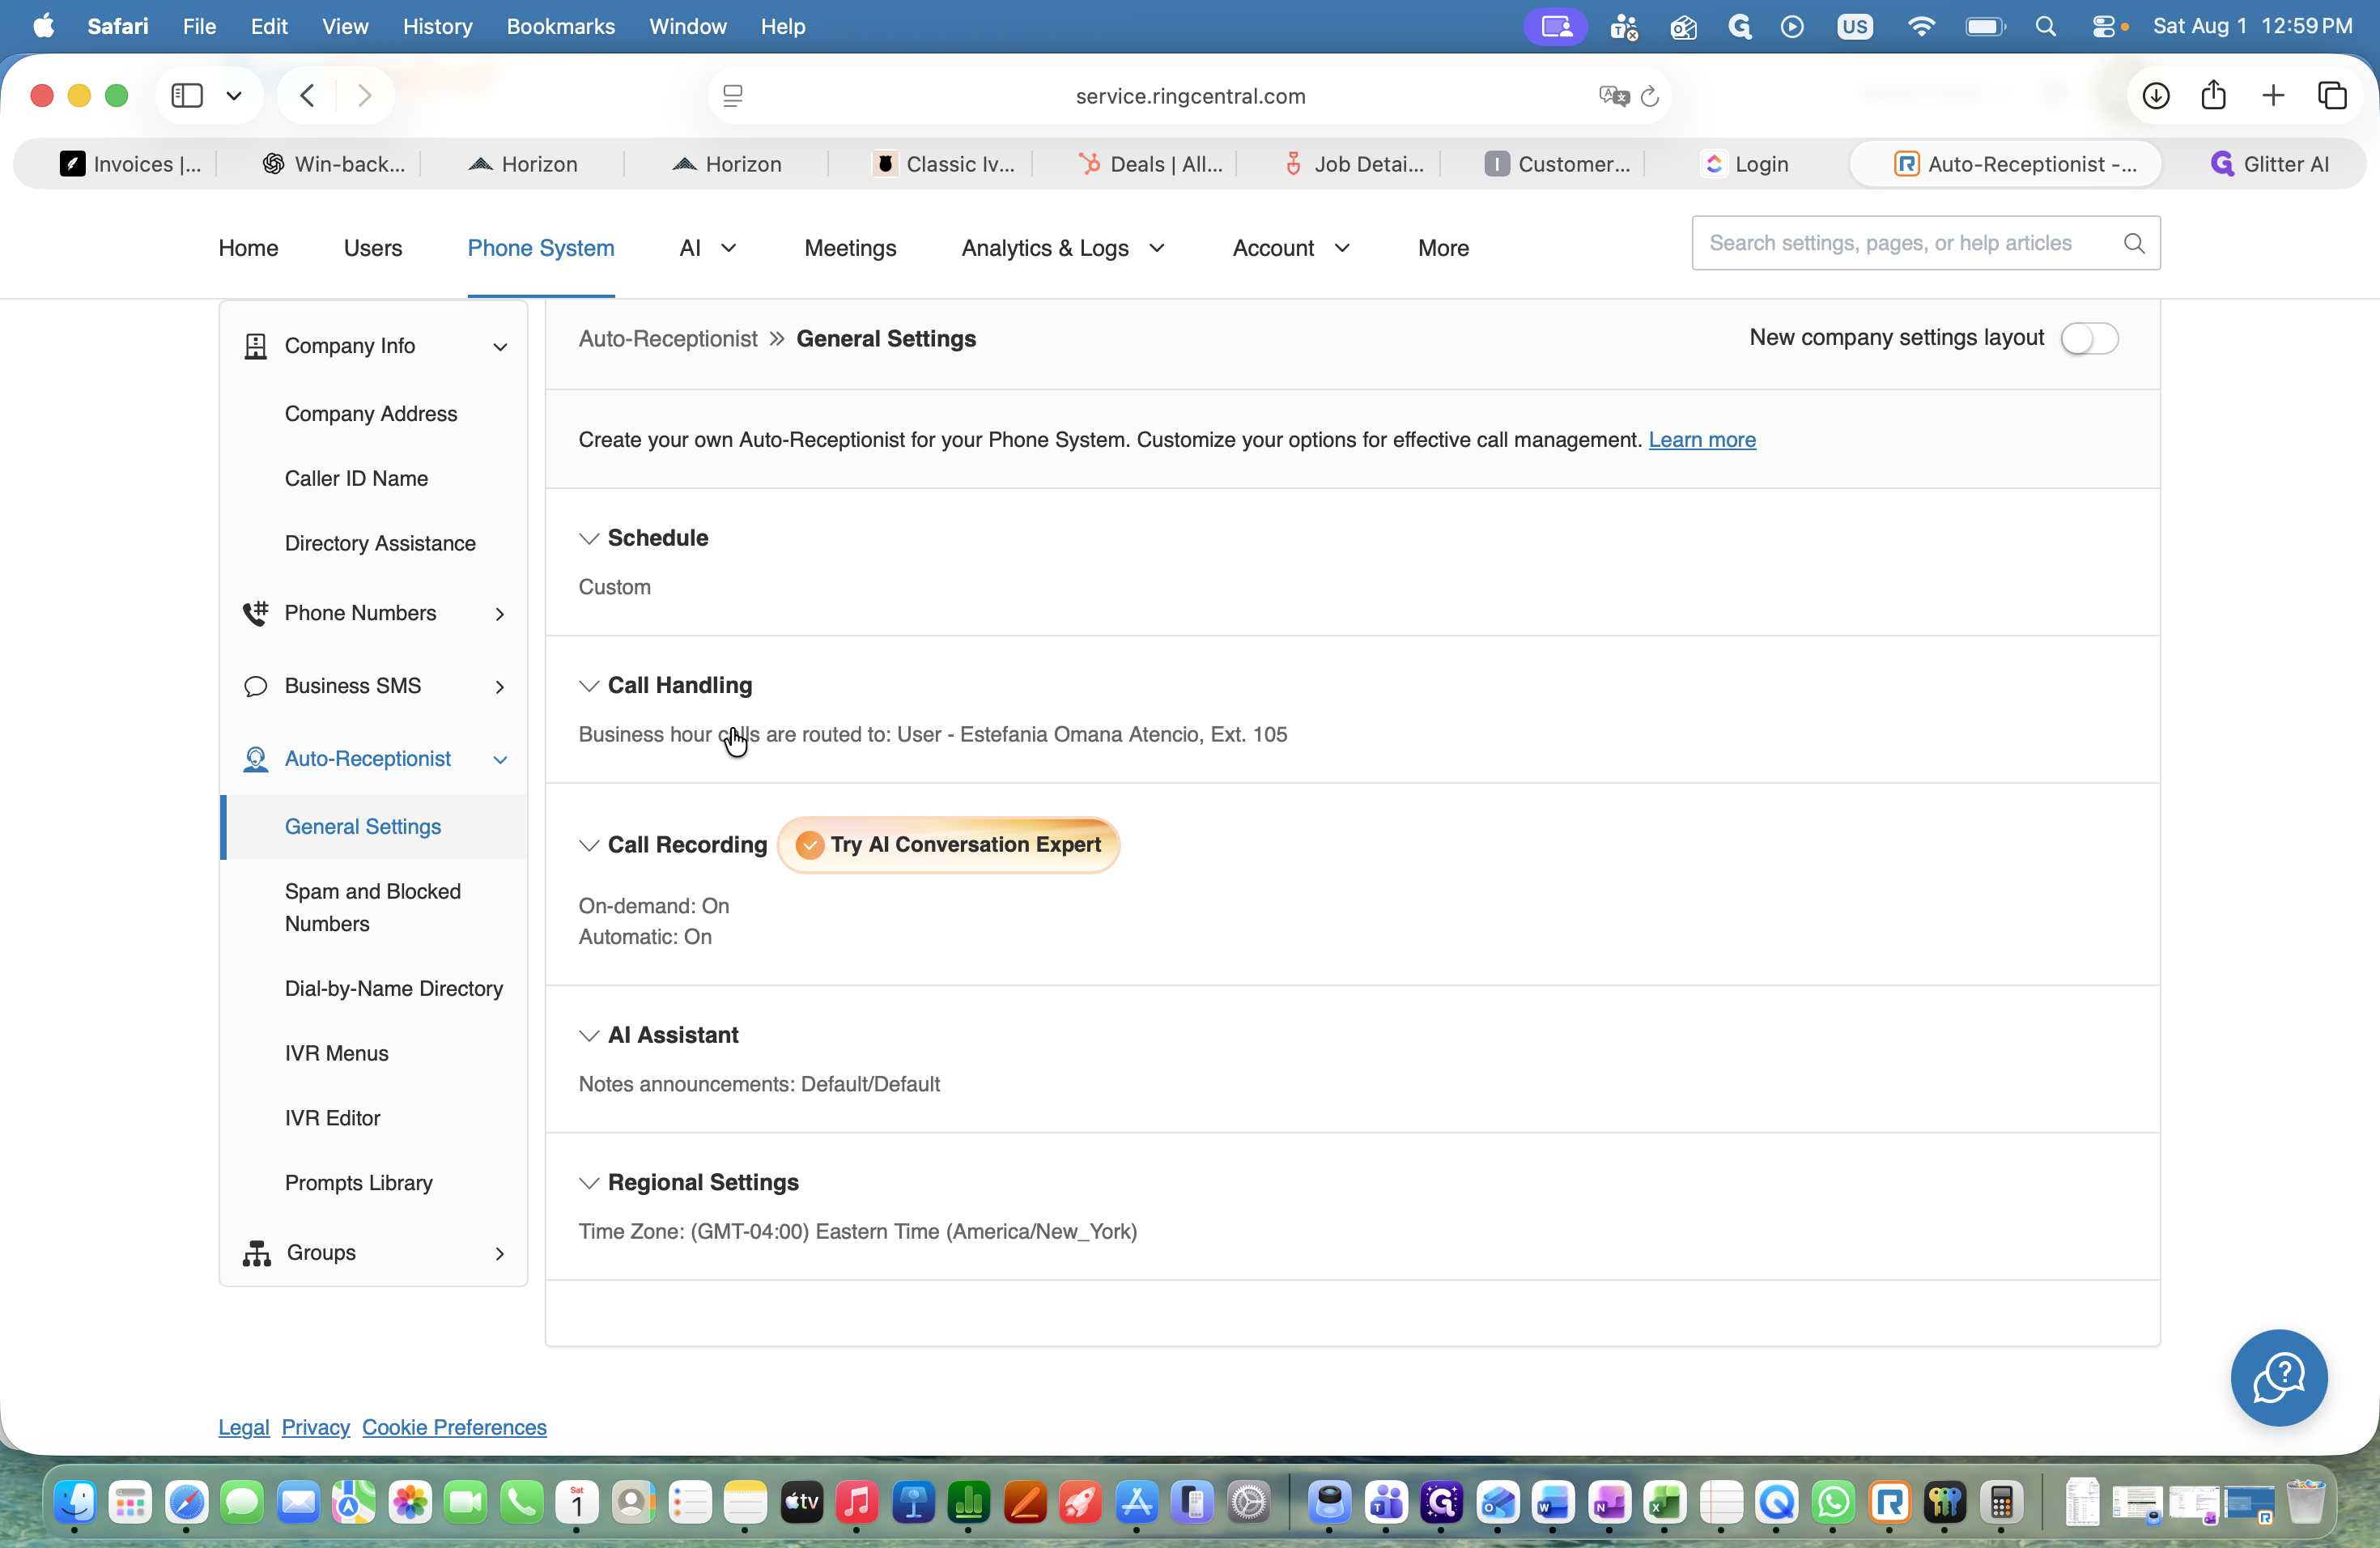Select Company Address in sidebar

[370, 414]
